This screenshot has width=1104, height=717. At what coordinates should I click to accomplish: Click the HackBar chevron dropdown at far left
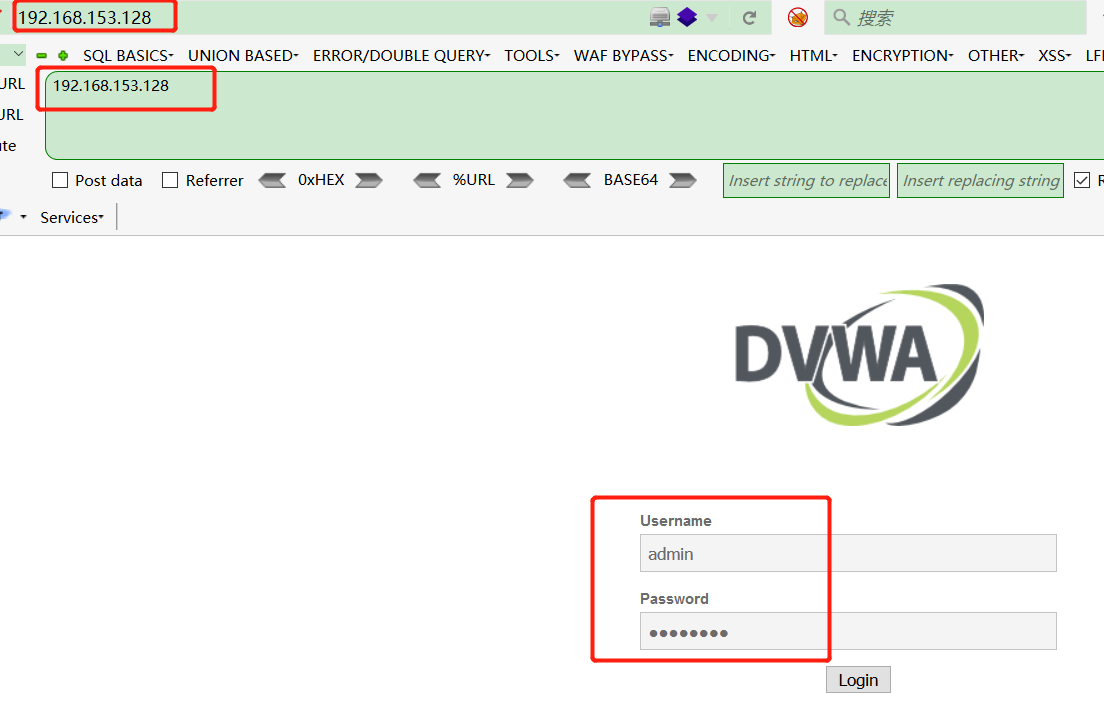tap(18, 54)
